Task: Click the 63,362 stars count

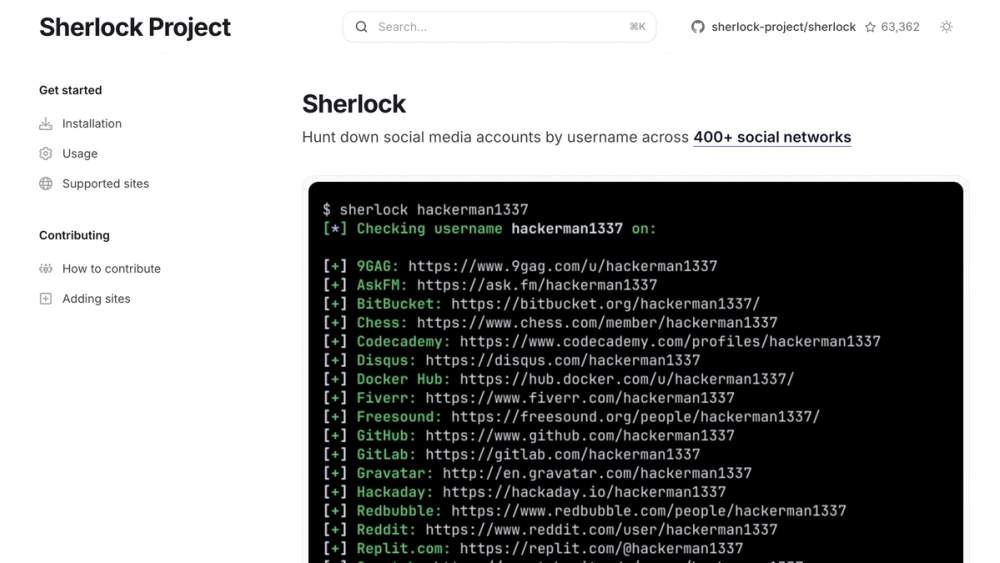Action: (900, 27)
